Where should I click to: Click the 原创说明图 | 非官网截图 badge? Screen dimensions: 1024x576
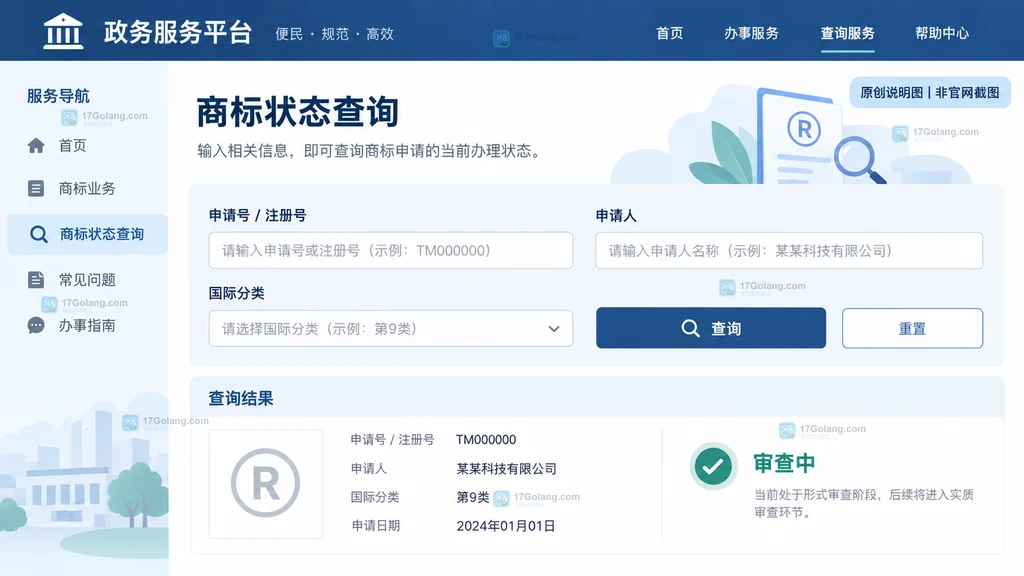pos(930,92)
